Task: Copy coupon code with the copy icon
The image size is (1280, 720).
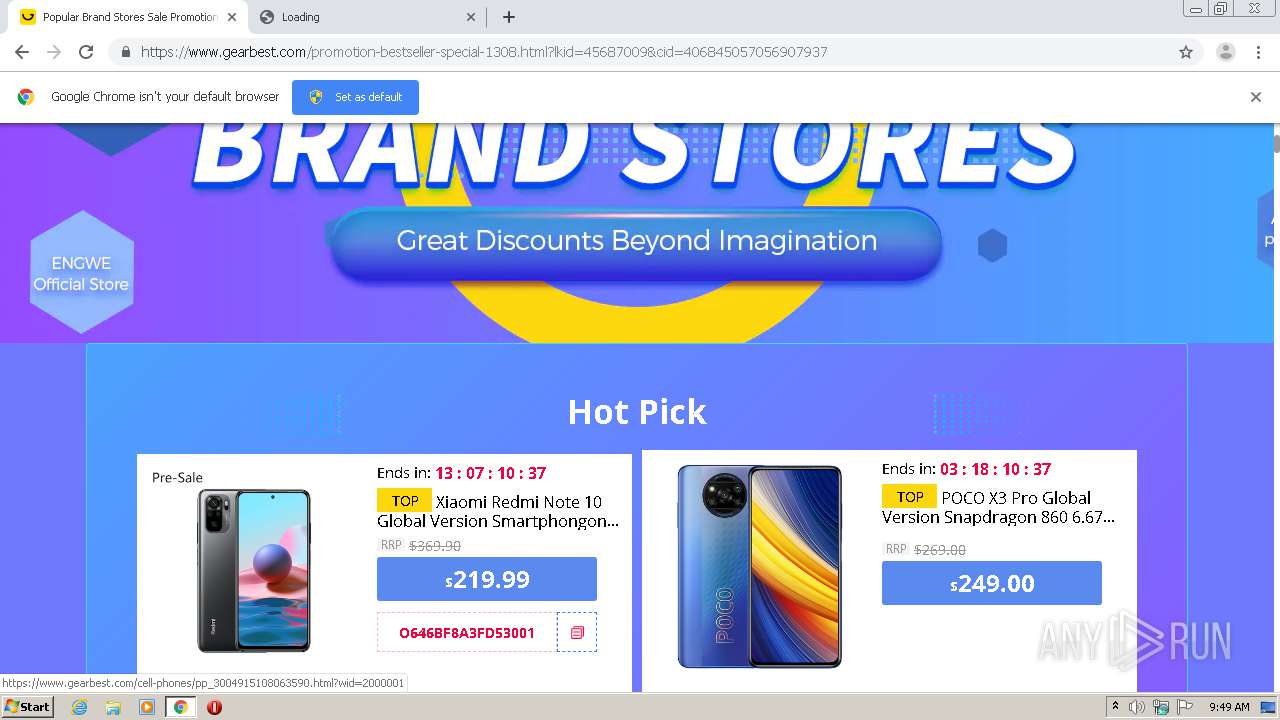Action: [577, 632]
